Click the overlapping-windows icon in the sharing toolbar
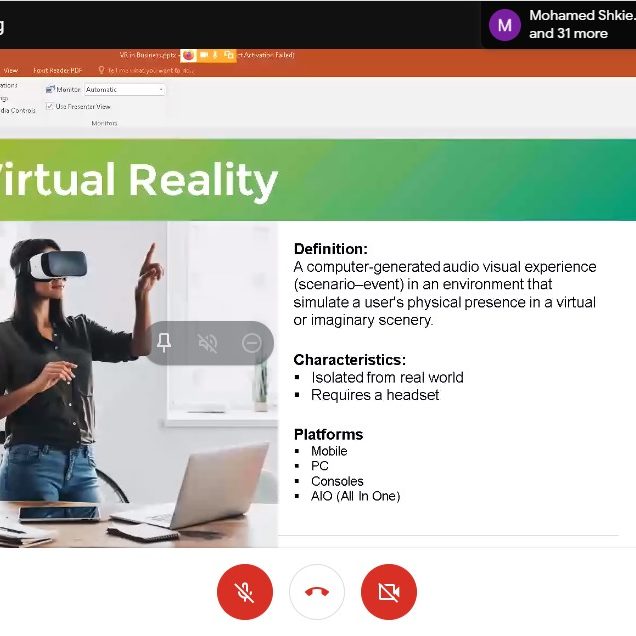This screenshot has width=636, height=636. 229,55
